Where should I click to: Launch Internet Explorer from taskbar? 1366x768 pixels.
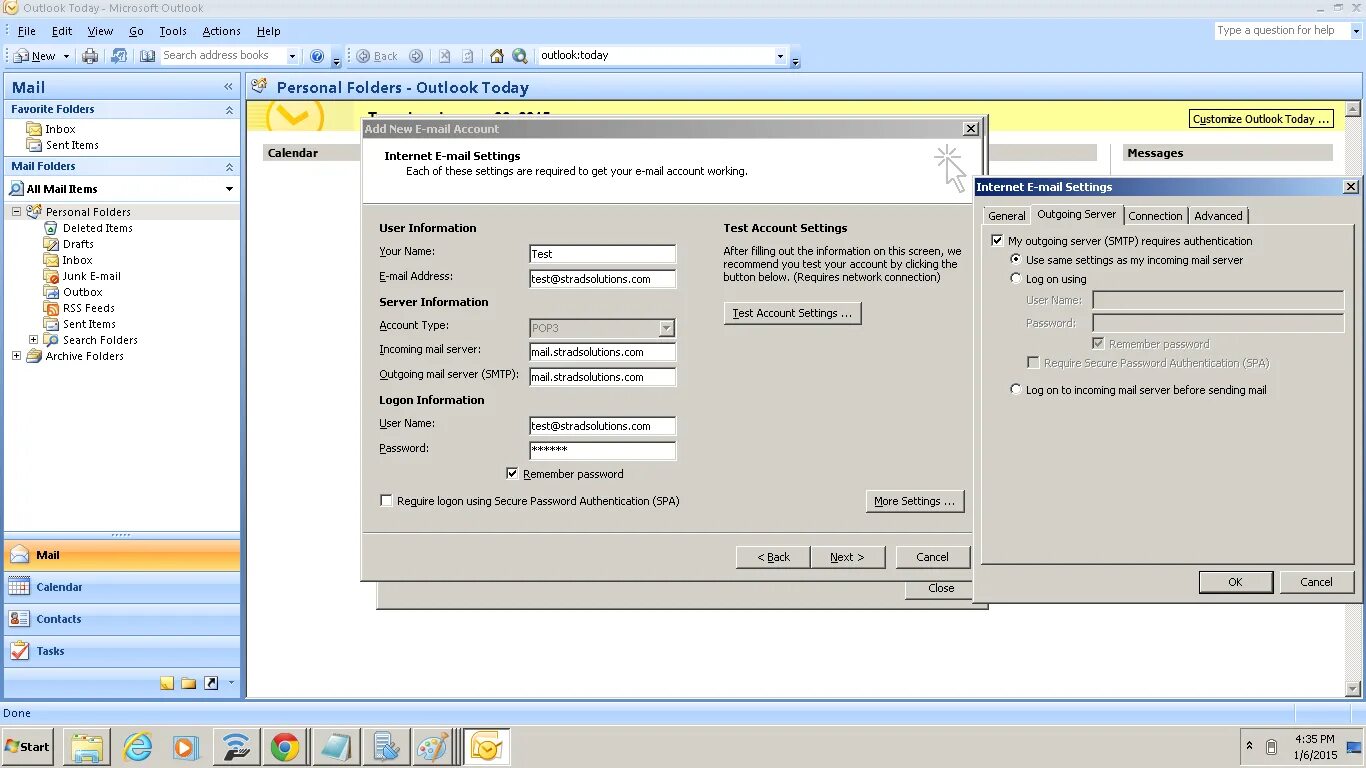[137, 747]
